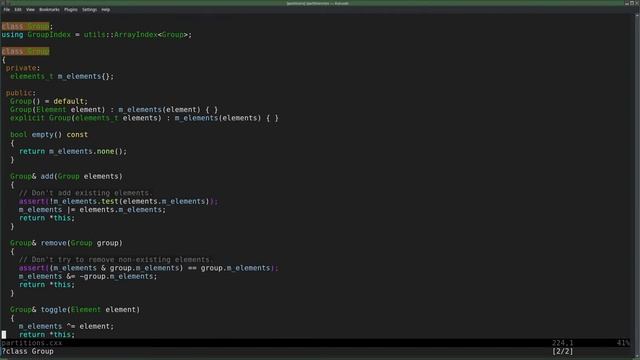Image resolution: width=640 pixels, height=360 pixels.
Task: Click the assert line comparing 'group.m_elements'
Action: [149, 268]
